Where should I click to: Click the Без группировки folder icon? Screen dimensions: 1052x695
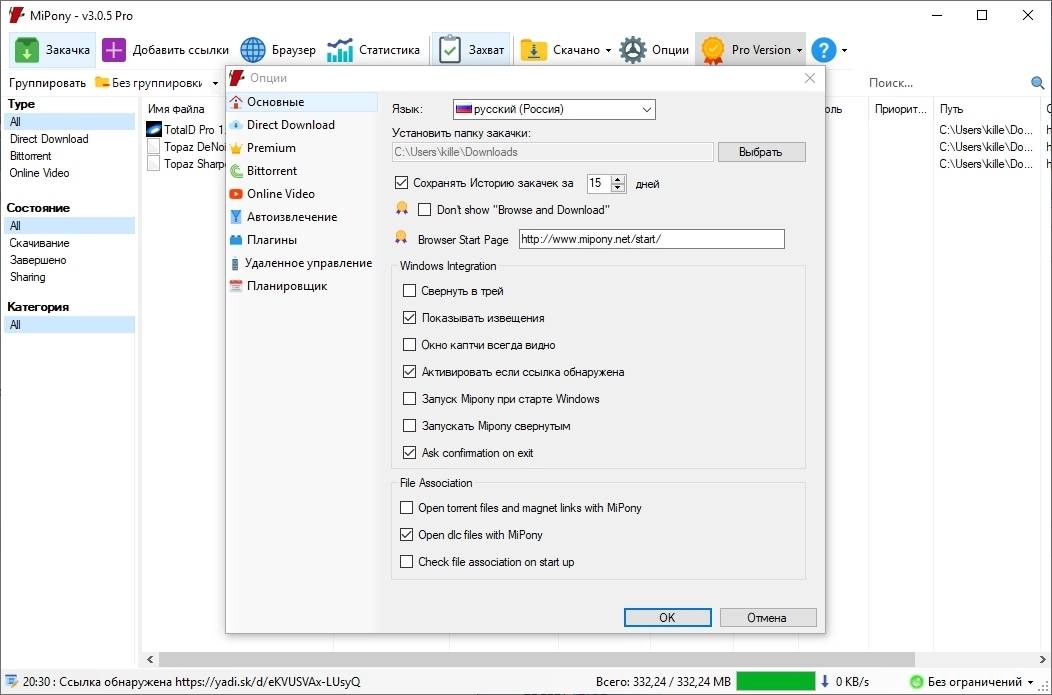tap(102, 83)
